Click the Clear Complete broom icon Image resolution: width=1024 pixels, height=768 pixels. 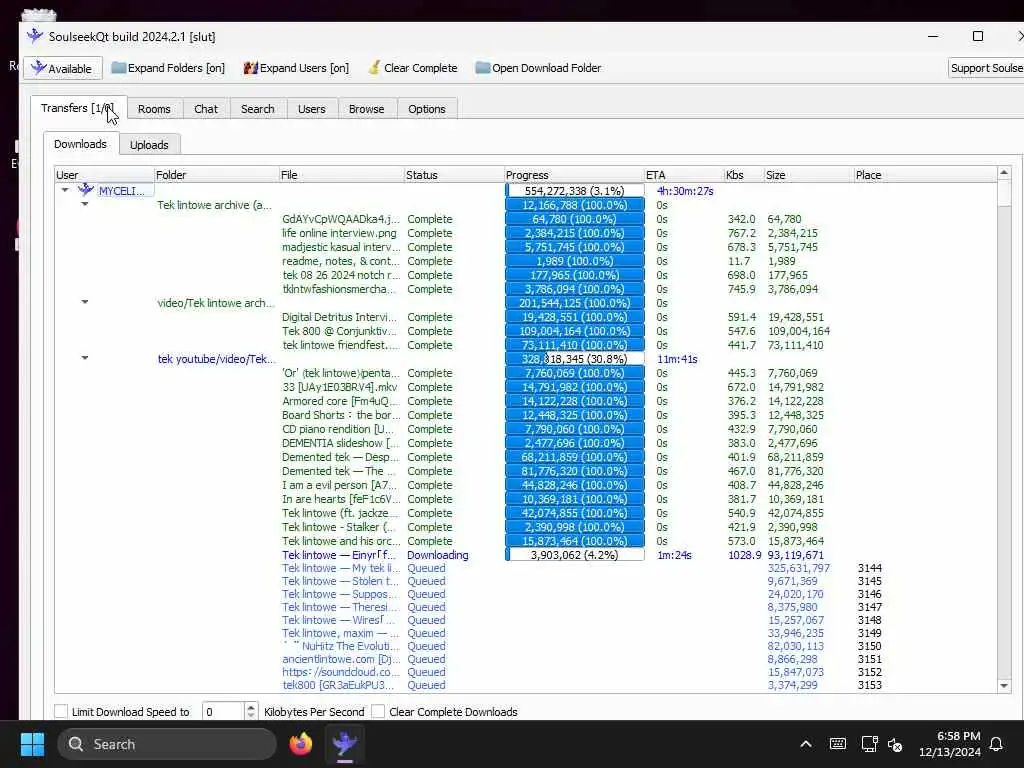(x=374, y=67)
